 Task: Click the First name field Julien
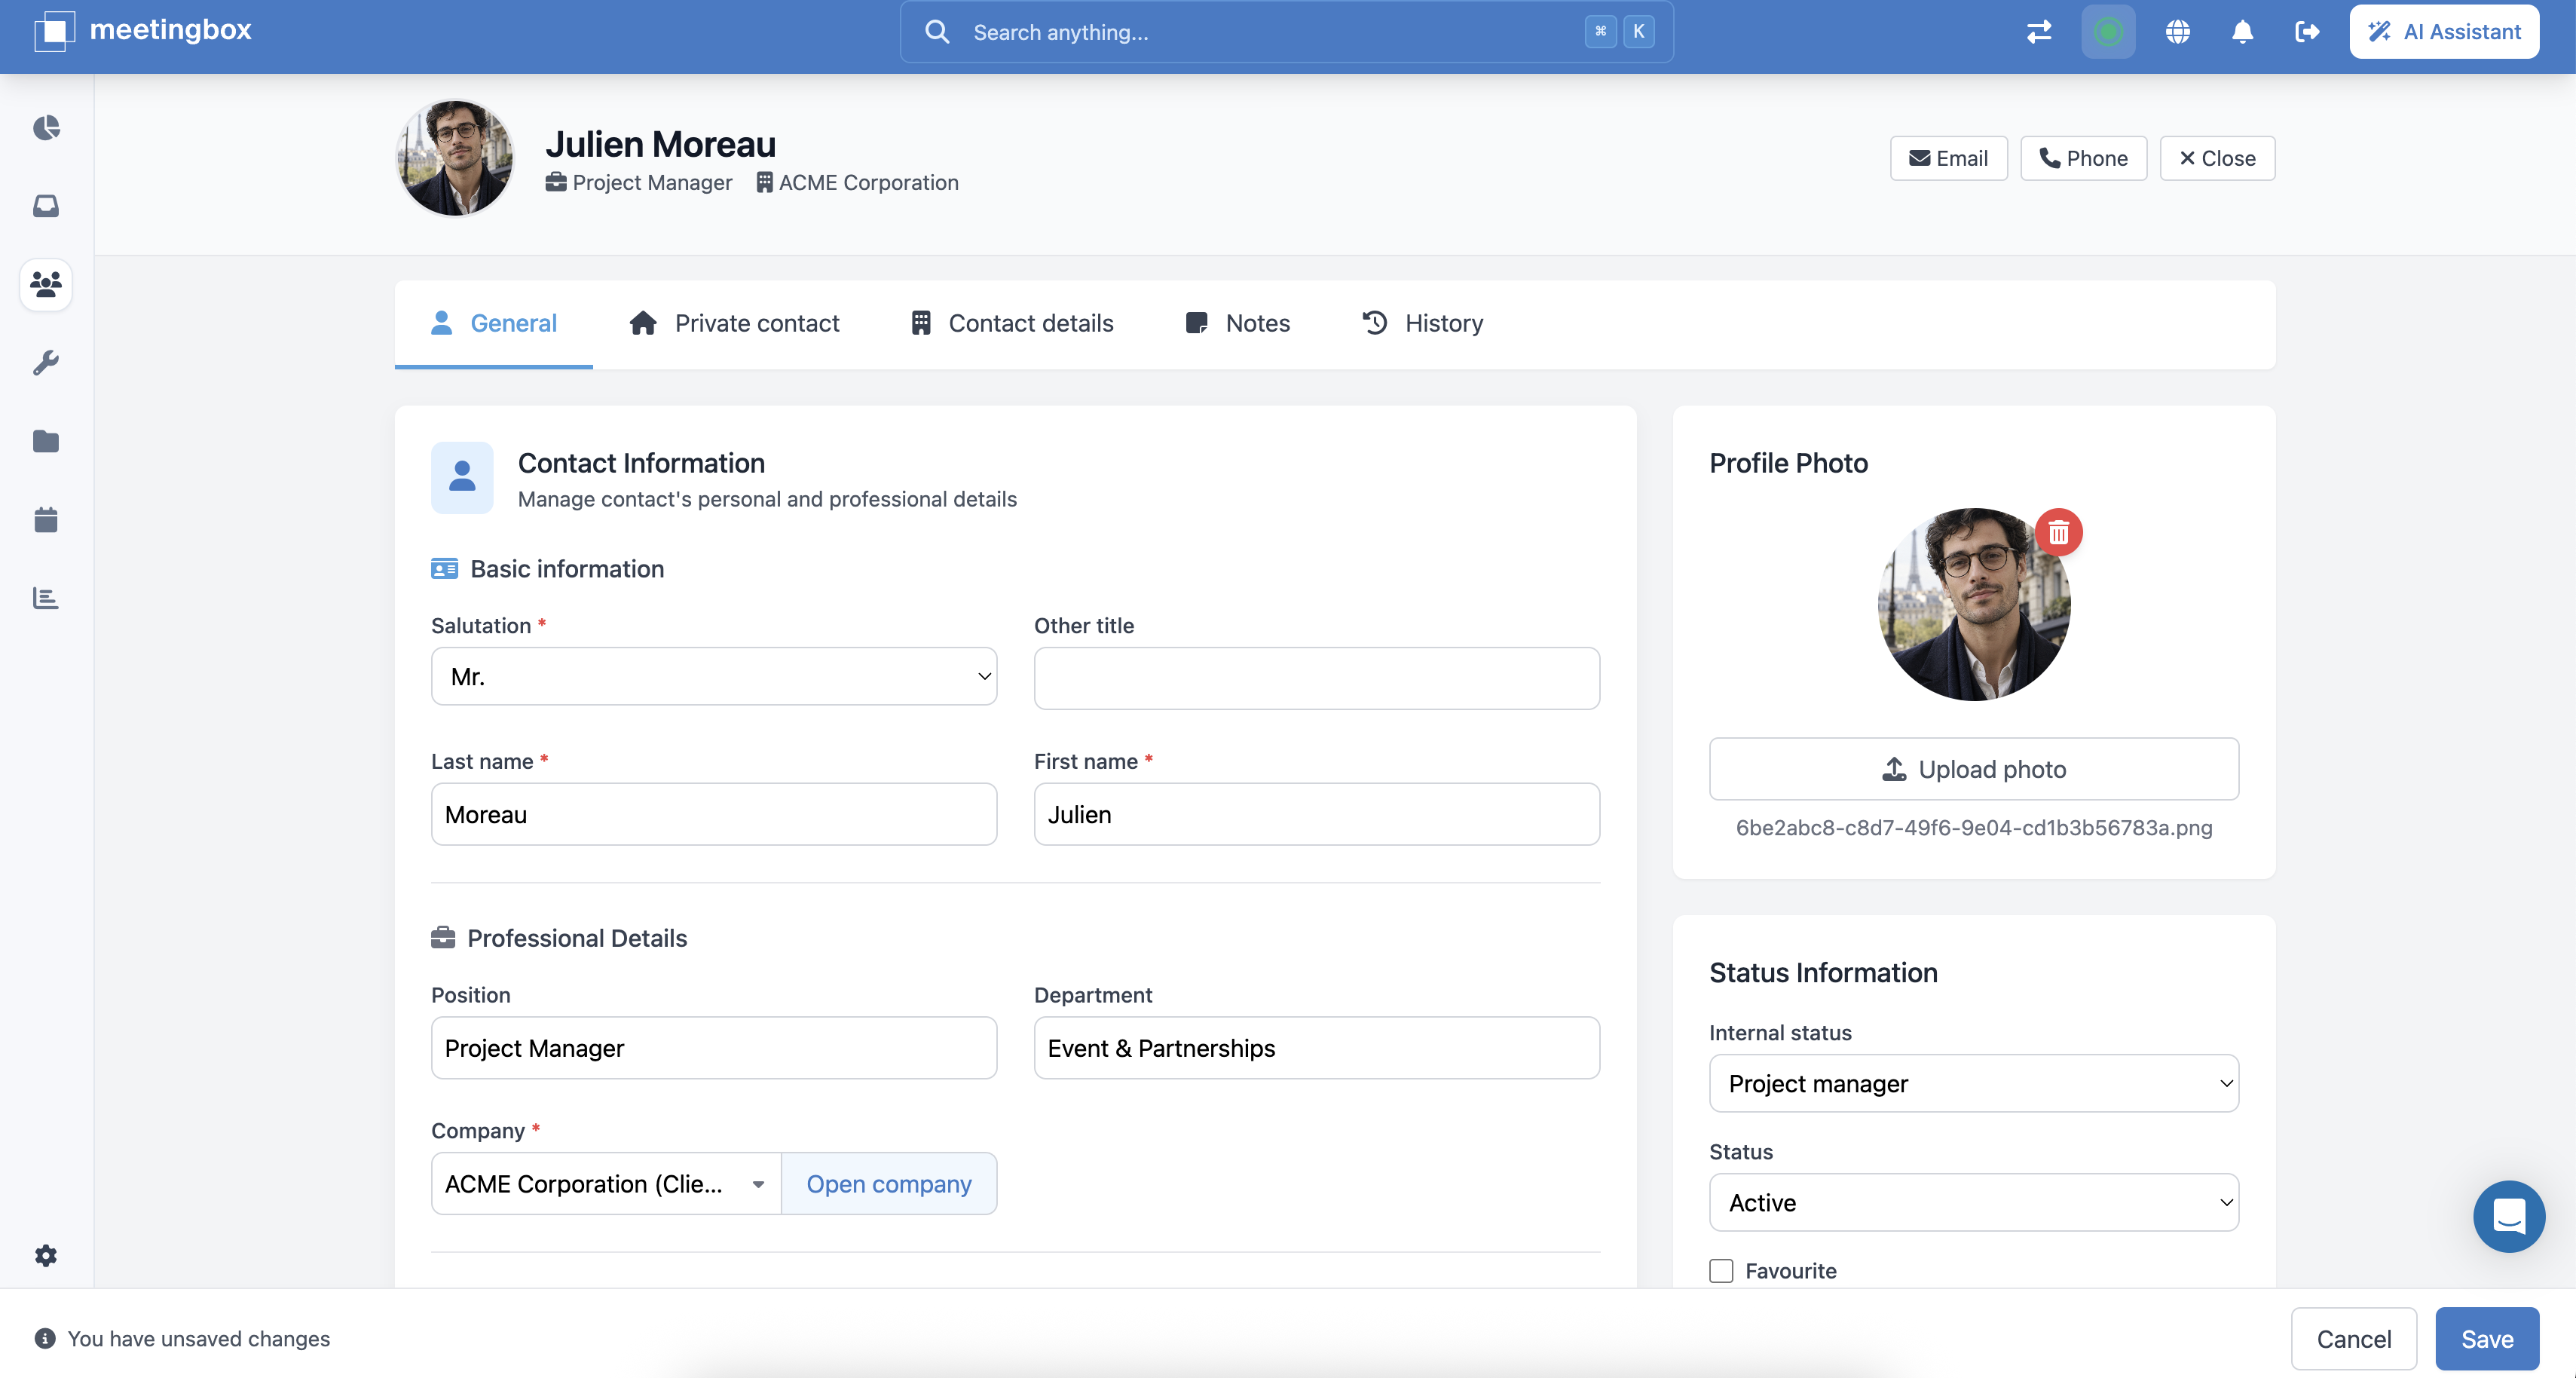tap(1316, 814)
